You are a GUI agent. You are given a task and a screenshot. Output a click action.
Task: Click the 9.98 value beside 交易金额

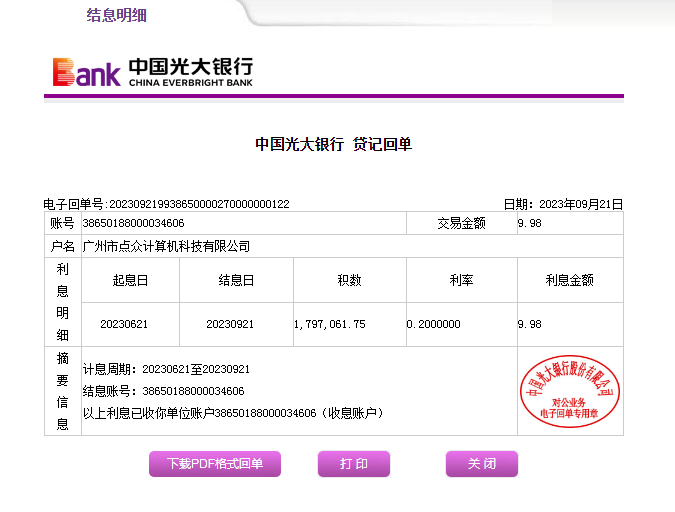(530, 223)
